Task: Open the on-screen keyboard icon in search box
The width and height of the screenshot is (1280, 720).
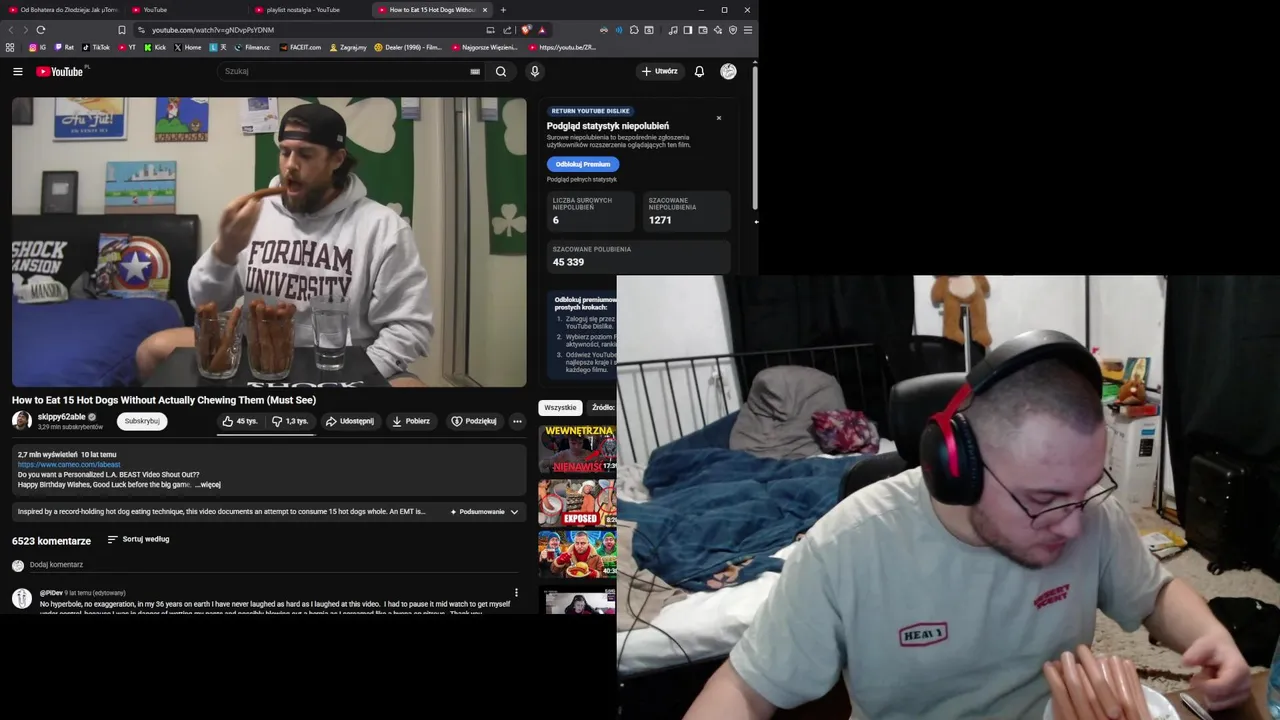Action: click(475, 71)
